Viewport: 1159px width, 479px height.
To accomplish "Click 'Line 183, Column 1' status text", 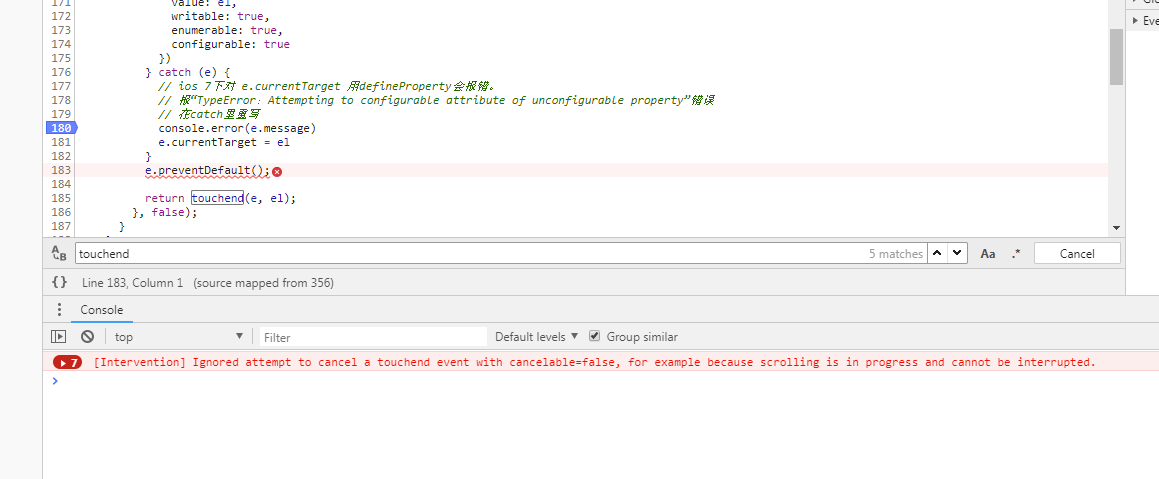I will coord(132,282).
